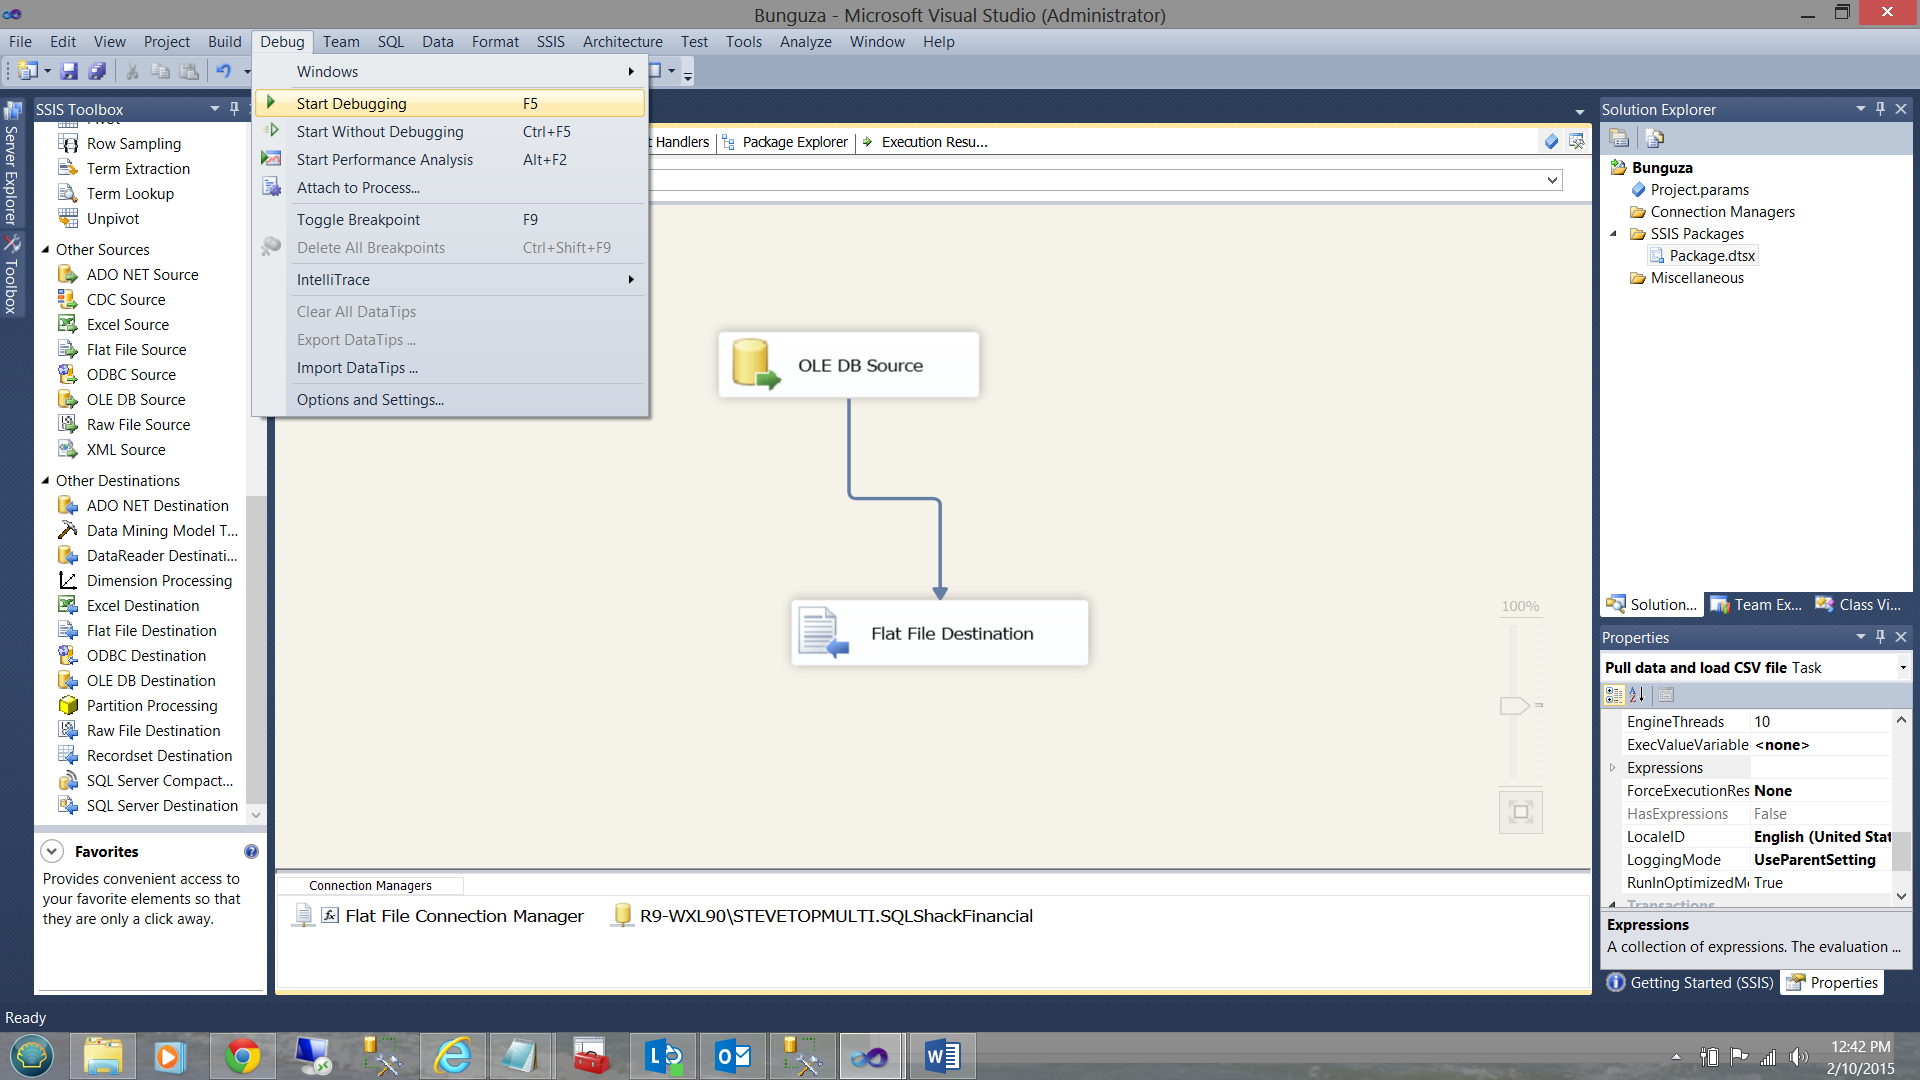Sort properties alphabetically icon
The width and height of the screenshot is (1920, 1080).
1637,695
